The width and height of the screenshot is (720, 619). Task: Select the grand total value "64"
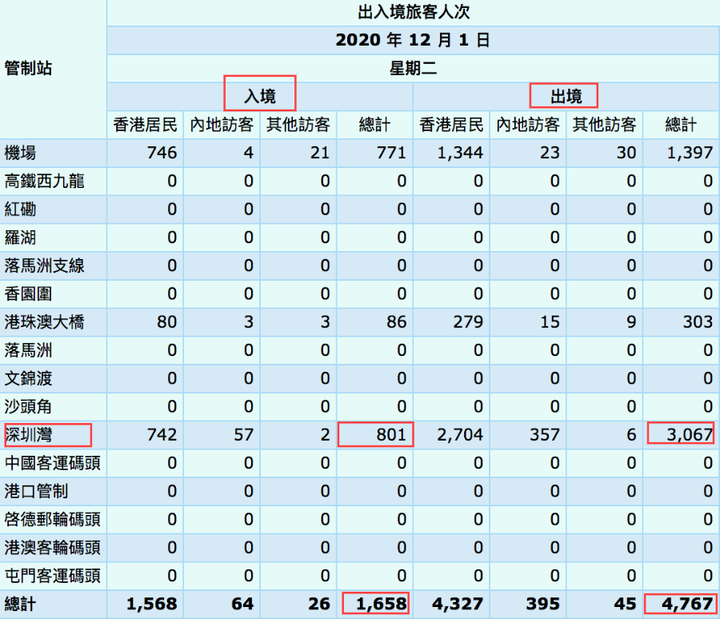point(243,604)
